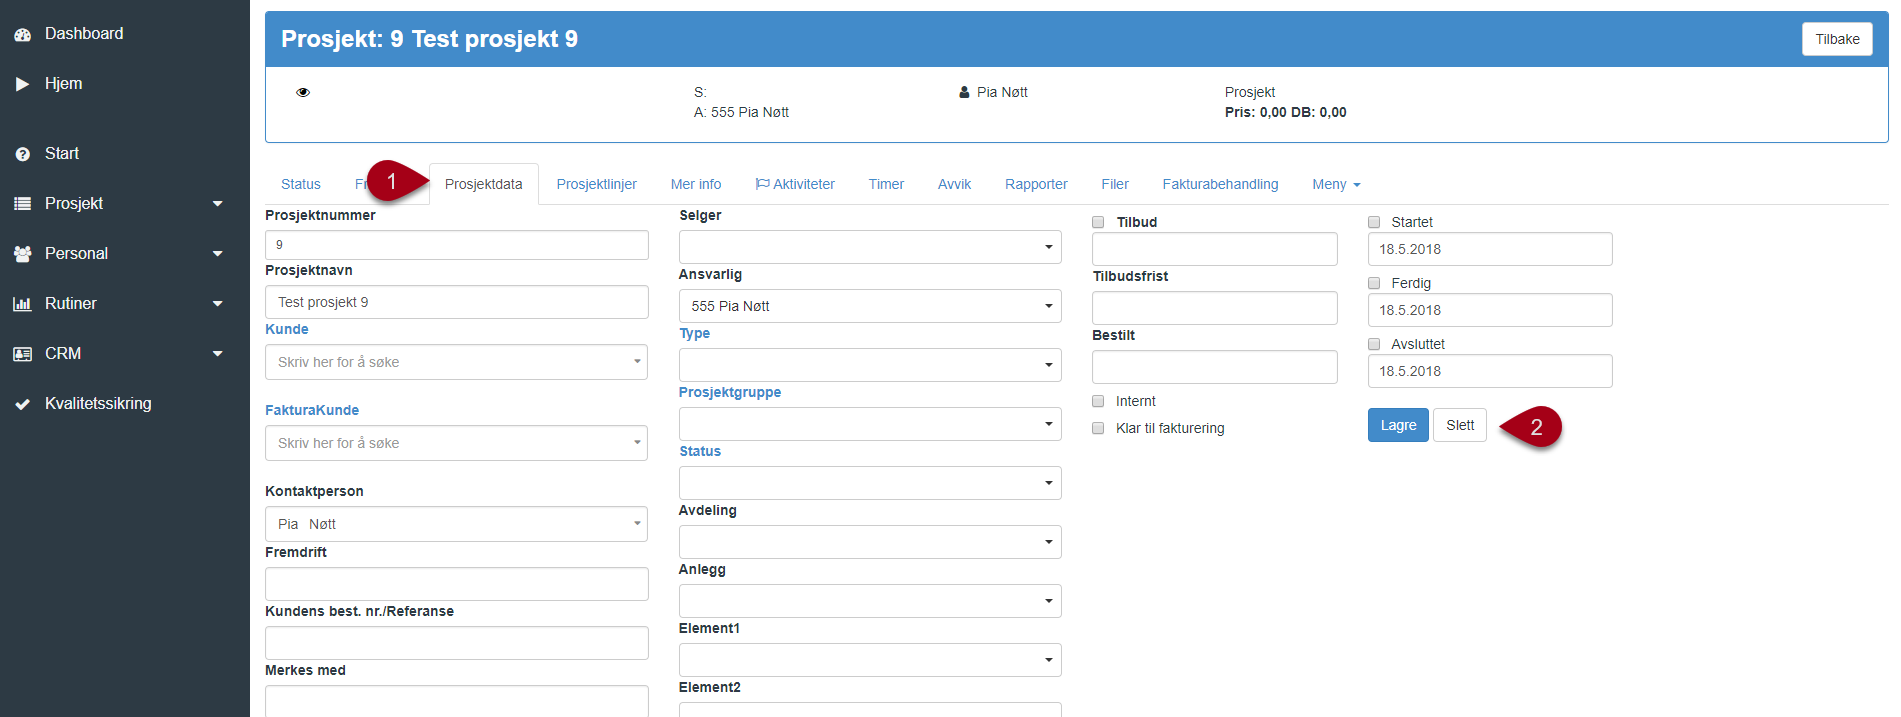This screenshot has height=717, width=1901.
Task: Click the Hjem play-arrow icon
Action: [x=22, y=84]
